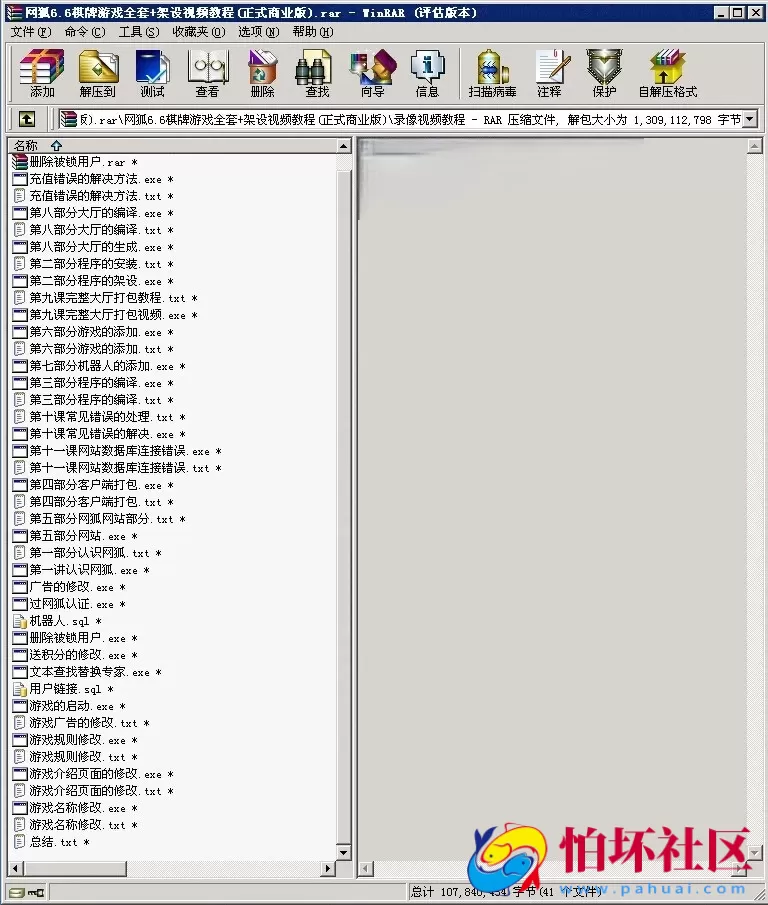Expand the archive path dropdown
The image size is (768, 905).
point(751,119)
